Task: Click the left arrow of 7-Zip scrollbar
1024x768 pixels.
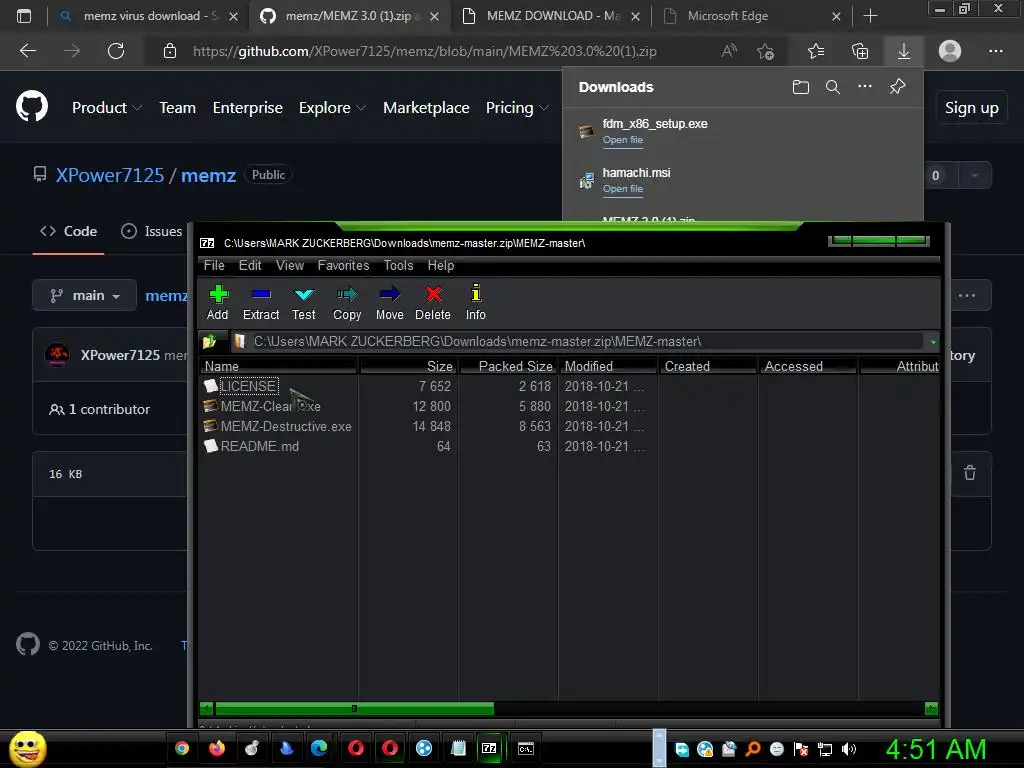Action: [x=206, y=709]
